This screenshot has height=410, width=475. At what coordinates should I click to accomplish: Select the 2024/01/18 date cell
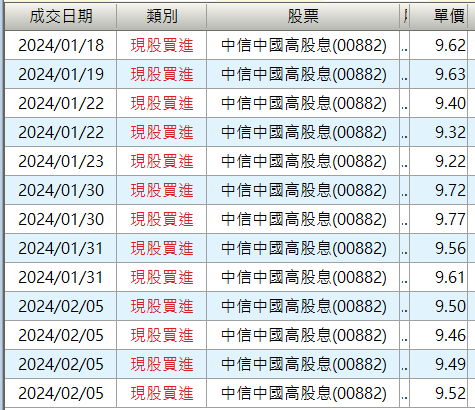pos(61,45)
